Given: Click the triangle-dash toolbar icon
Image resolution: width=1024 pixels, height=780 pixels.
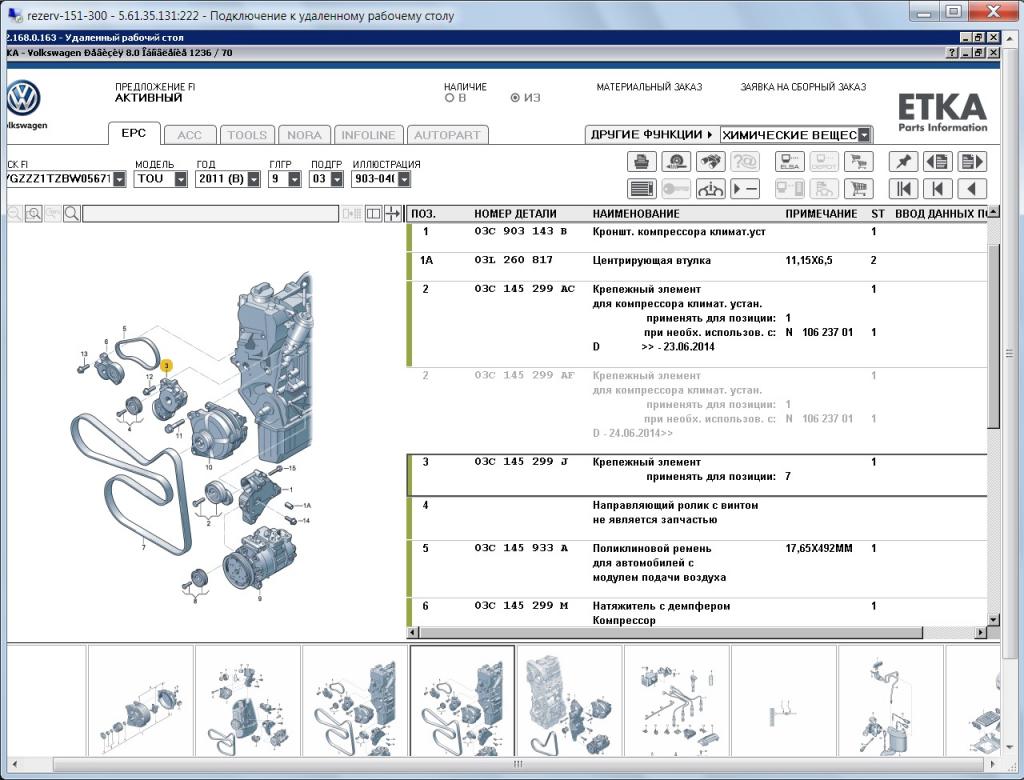Looking at the screenshot, I should click(x=745, y=189).
